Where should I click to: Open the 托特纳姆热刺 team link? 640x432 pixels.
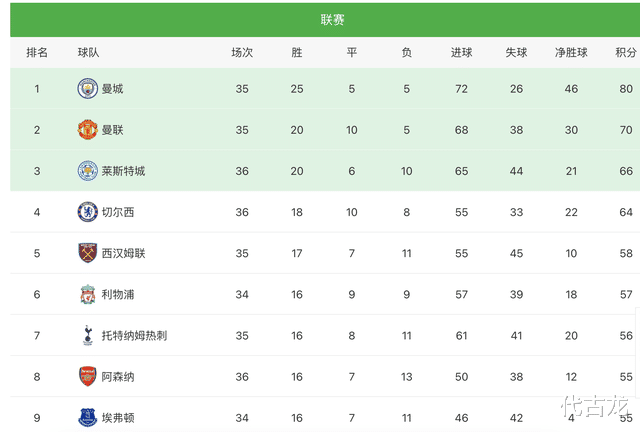pyautogui.click(x=134, y=335)
